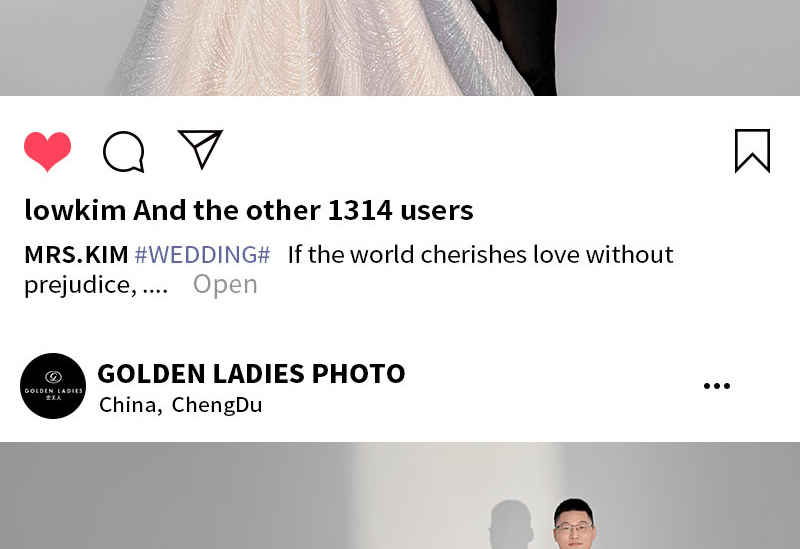Tap caption text about world cherishing love
Screen dimensions: 800x549
click(480, 255)
